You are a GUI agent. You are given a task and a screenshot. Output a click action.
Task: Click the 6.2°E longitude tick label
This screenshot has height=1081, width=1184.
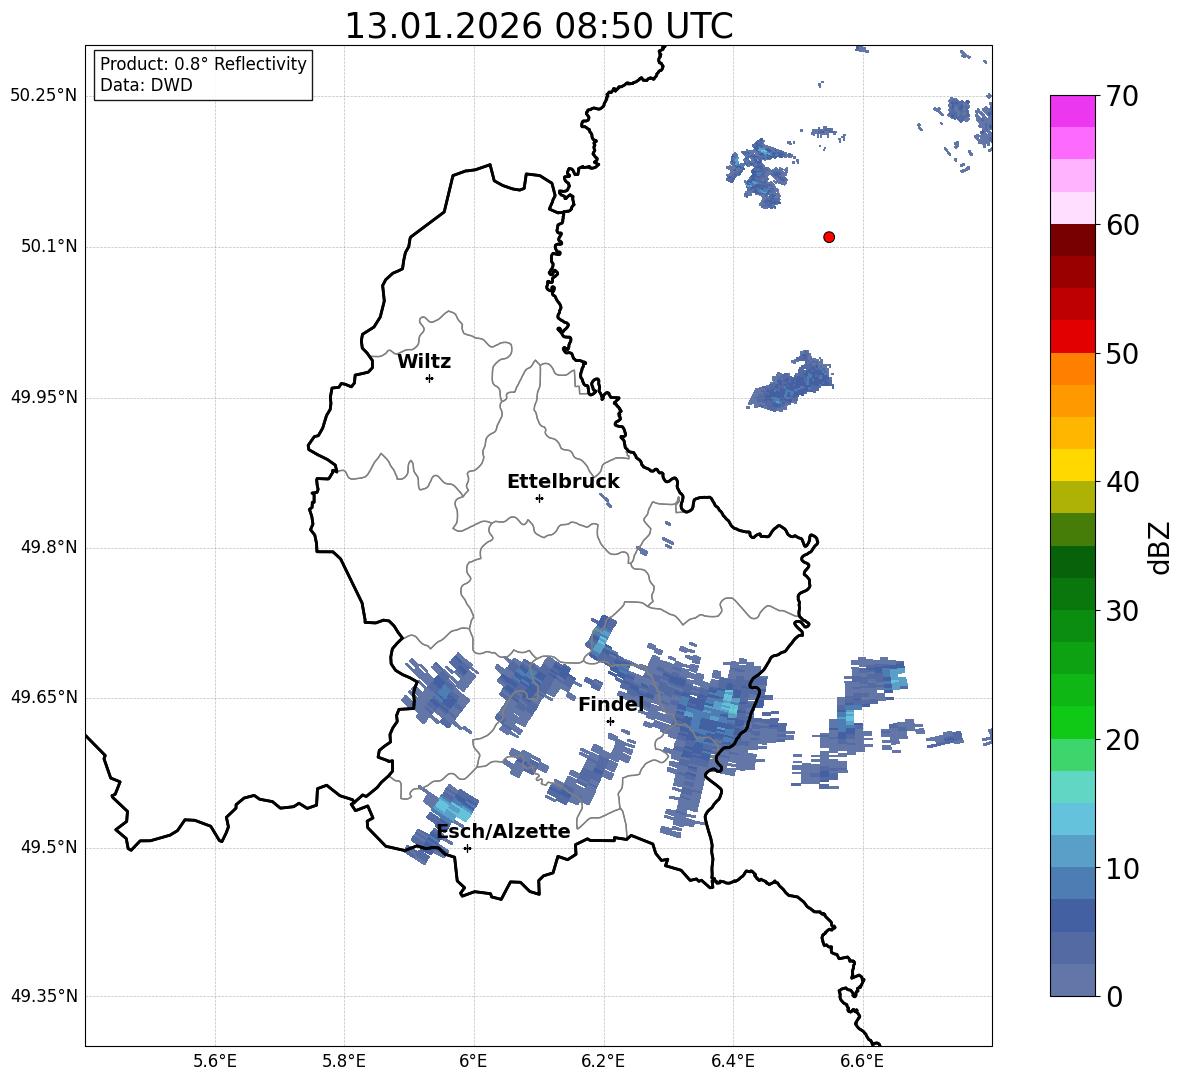[x=603, y=1061]
